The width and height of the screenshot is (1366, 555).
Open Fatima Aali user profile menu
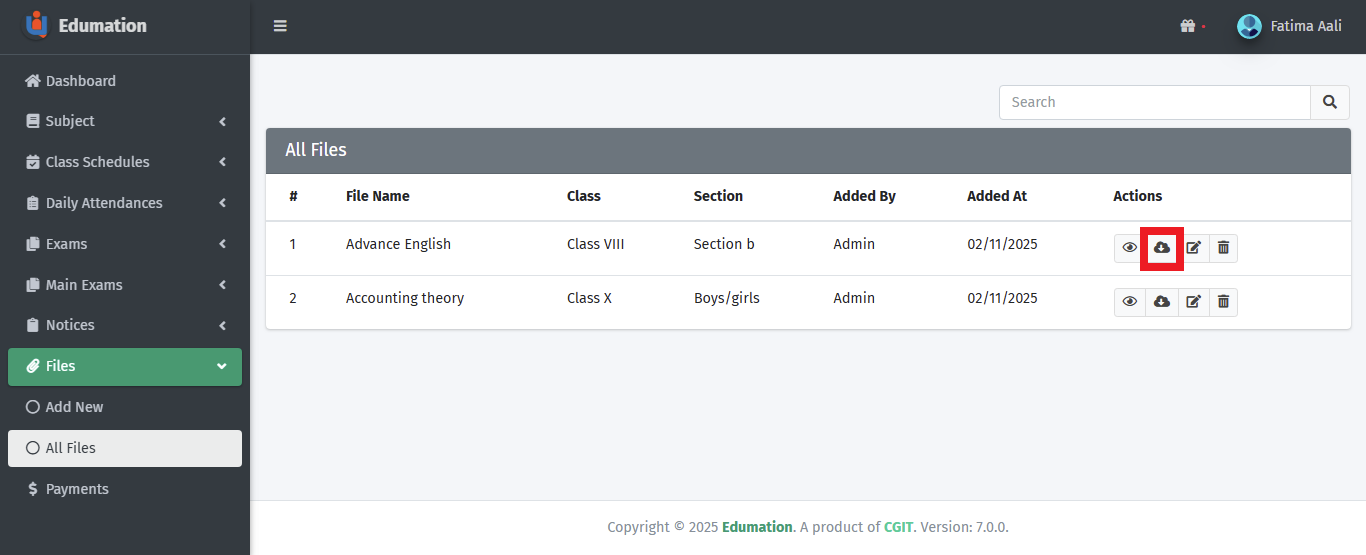coord(1290,26)
